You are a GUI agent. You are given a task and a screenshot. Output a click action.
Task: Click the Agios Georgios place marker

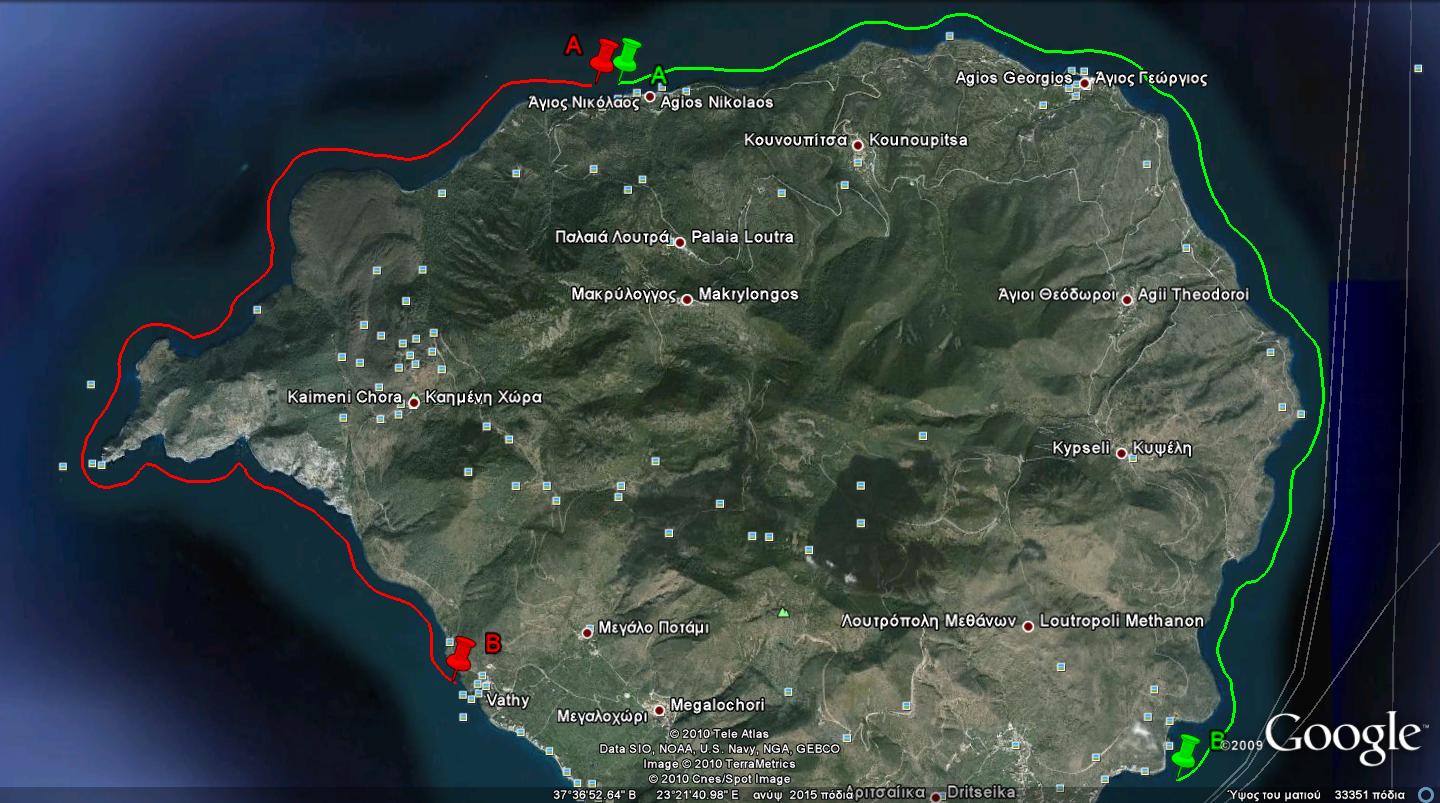1085,83
